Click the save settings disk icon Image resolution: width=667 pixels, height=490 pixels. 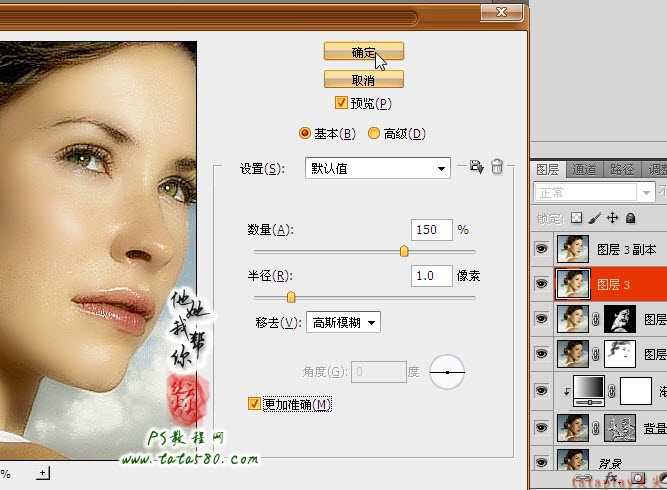pos(476,166)
